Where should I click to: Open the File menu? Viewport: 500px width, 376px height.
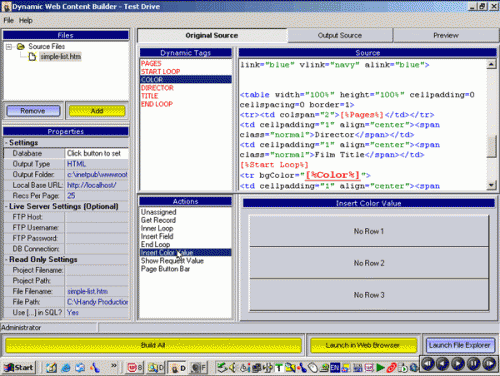tap(8, 21)
